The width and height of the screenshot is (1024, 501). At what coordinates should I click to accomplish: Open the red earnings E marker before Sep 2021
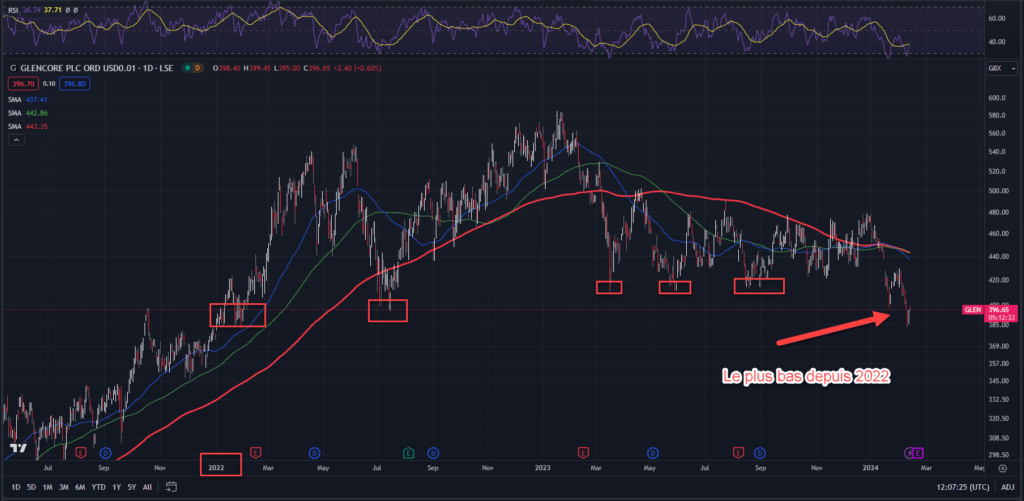click(82, 452)
